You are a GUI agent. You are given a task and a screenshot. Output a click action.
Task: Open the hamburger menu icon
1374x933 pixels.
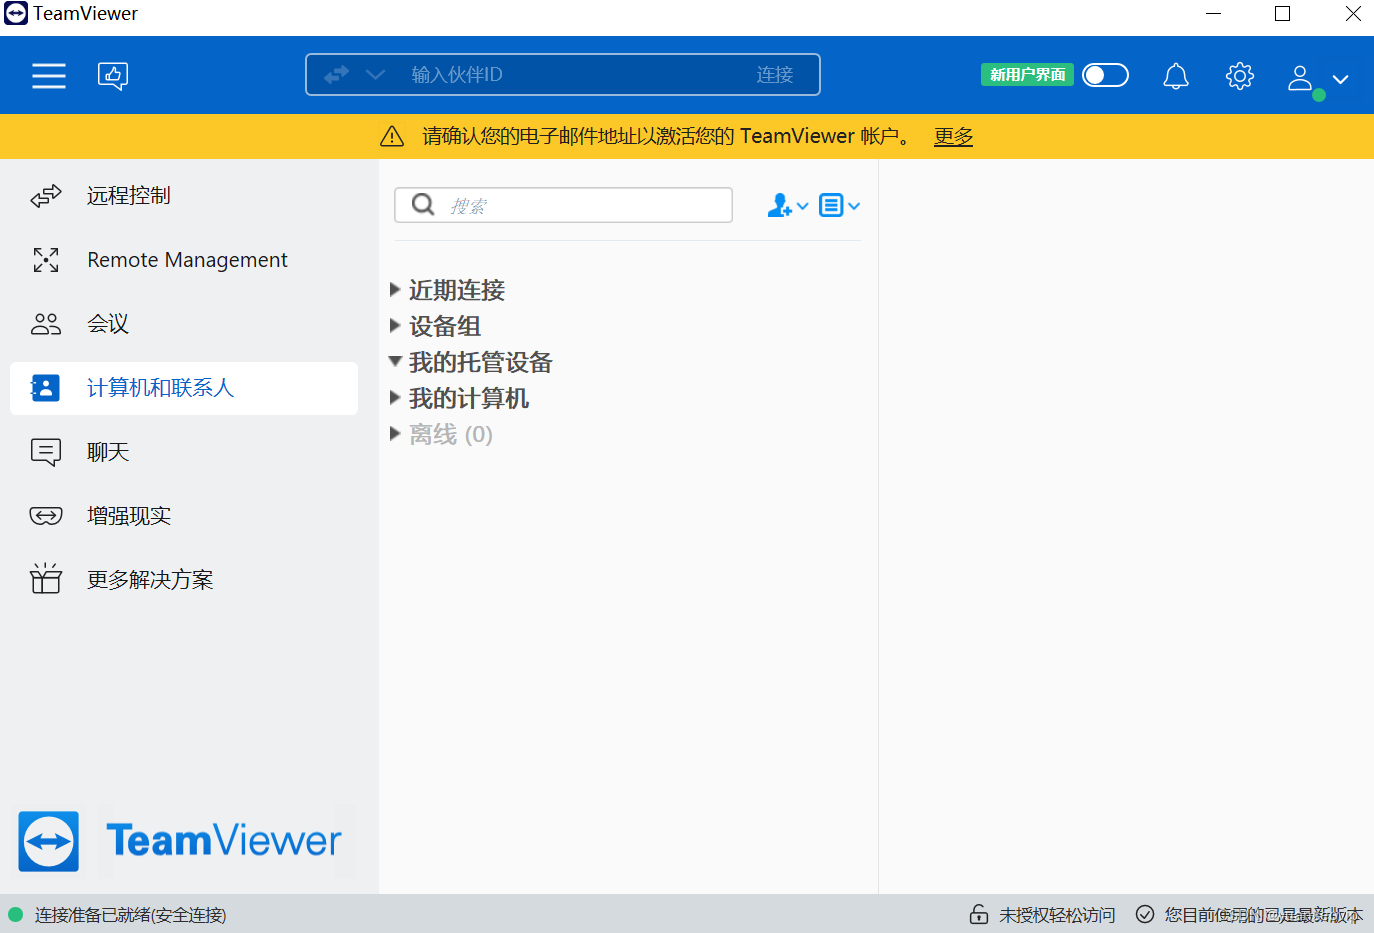pos(49,76)
